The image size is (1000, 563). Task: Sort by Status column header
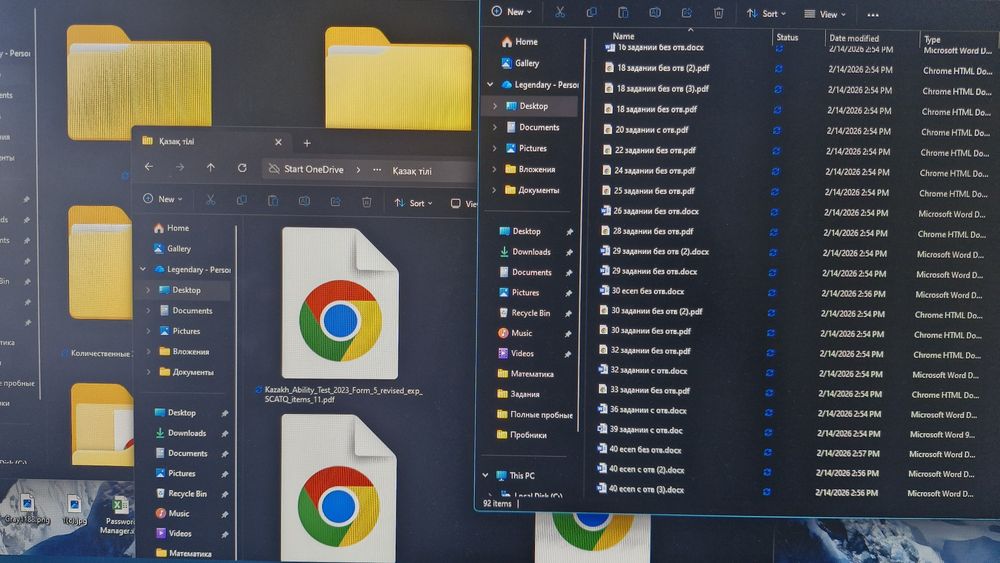click(x=787, y=38)
